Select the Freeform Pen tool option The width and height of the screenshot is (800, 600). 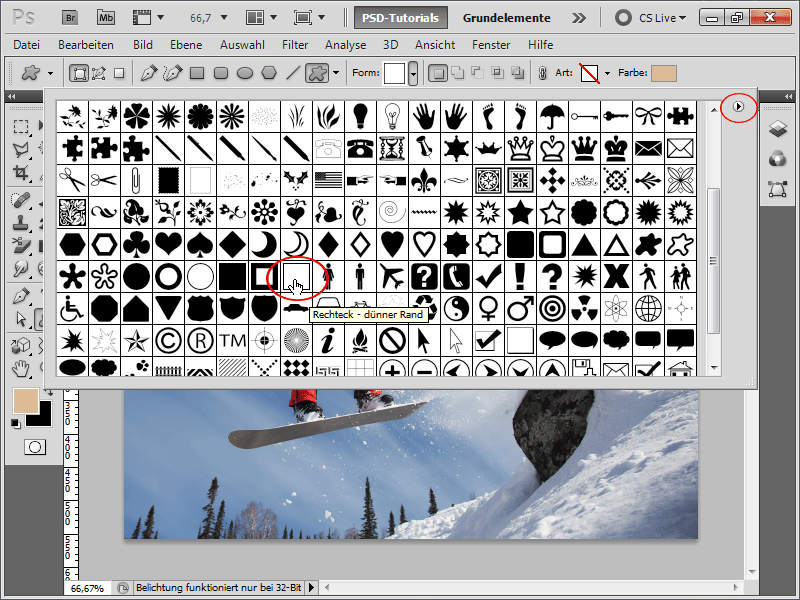(172, 73)
